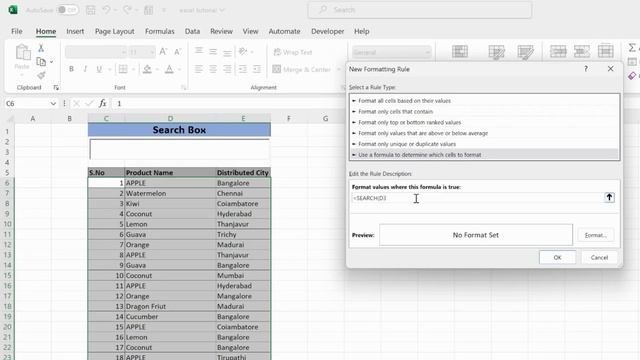This screenshot has height=360, width=640.
Task: Select 'Format only unique or duplicate values'
Action: click(484, 144)
